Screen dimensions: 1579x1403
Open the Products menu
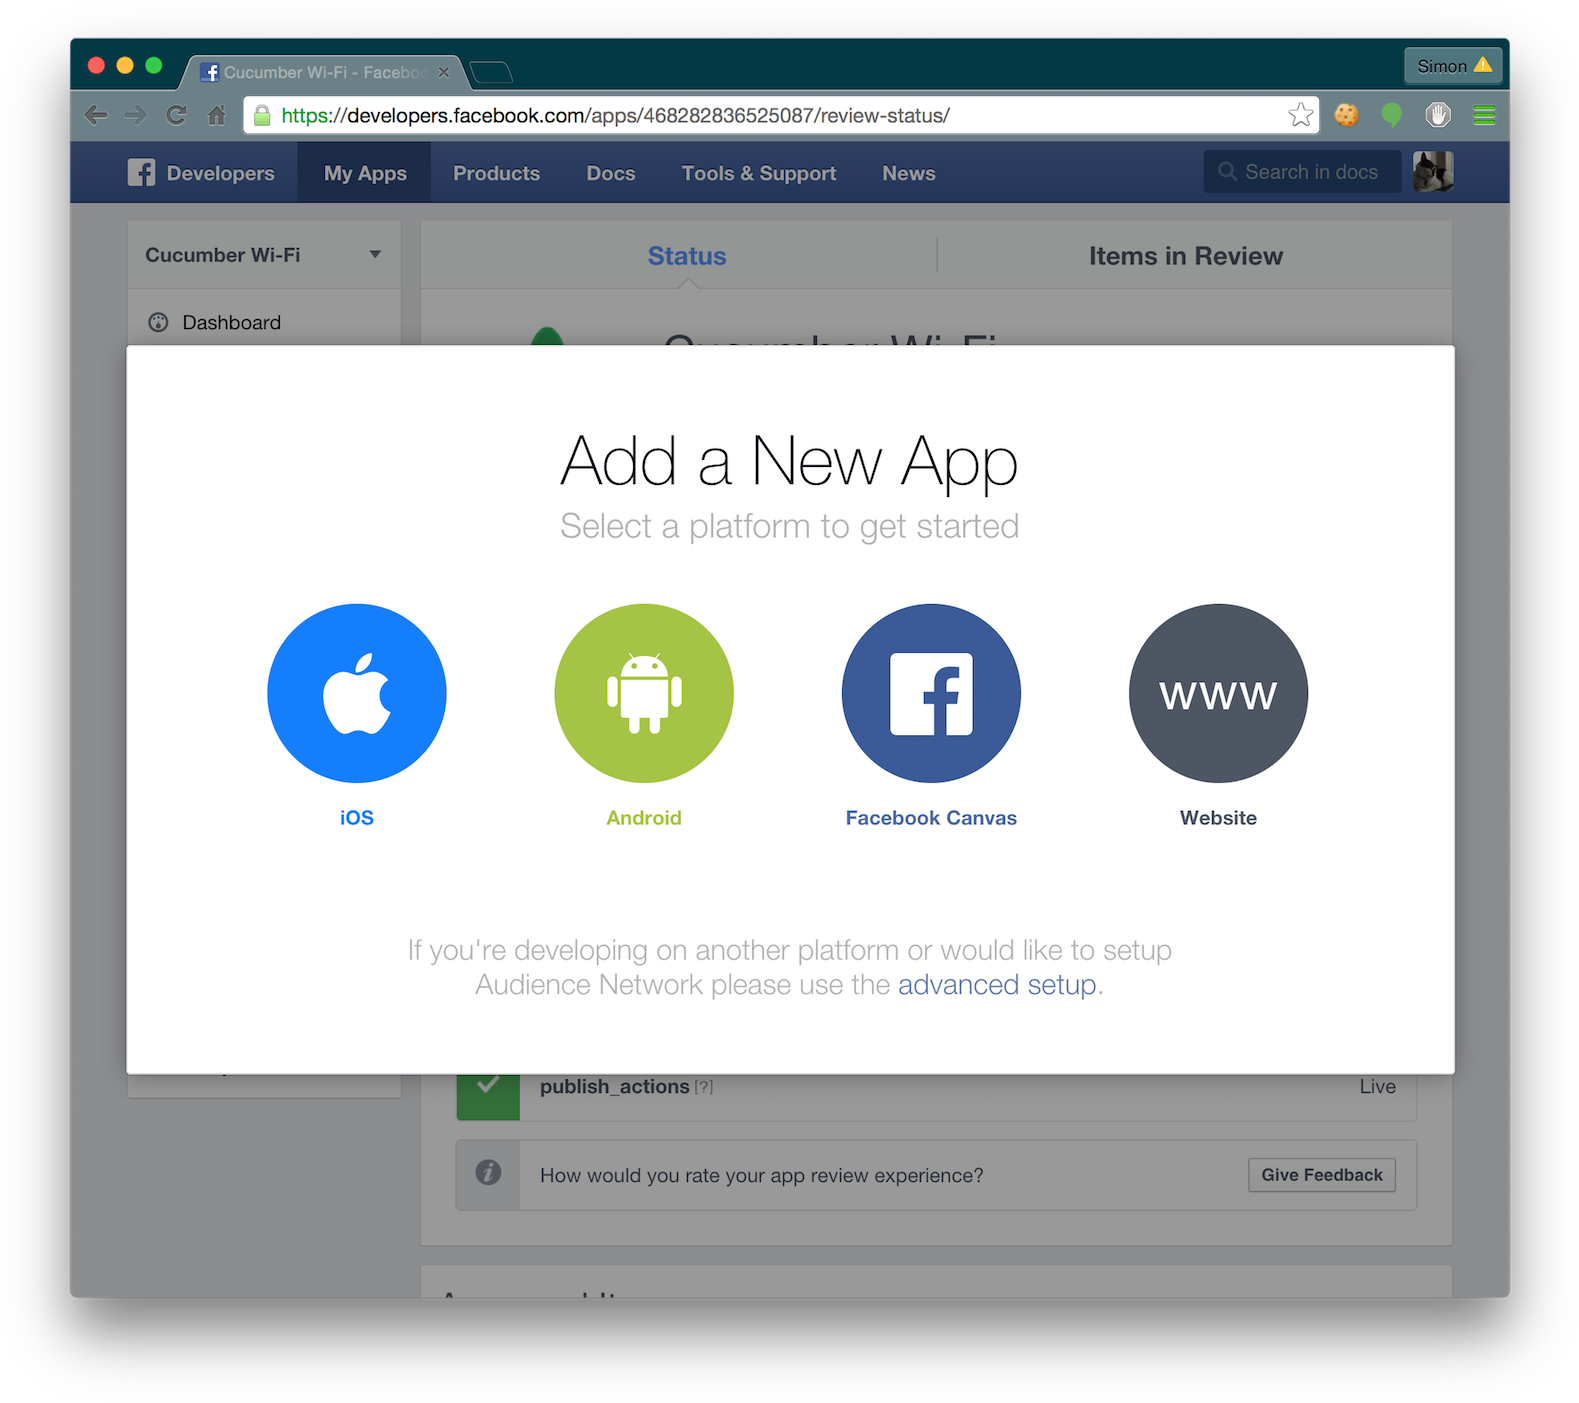(496, 173)
